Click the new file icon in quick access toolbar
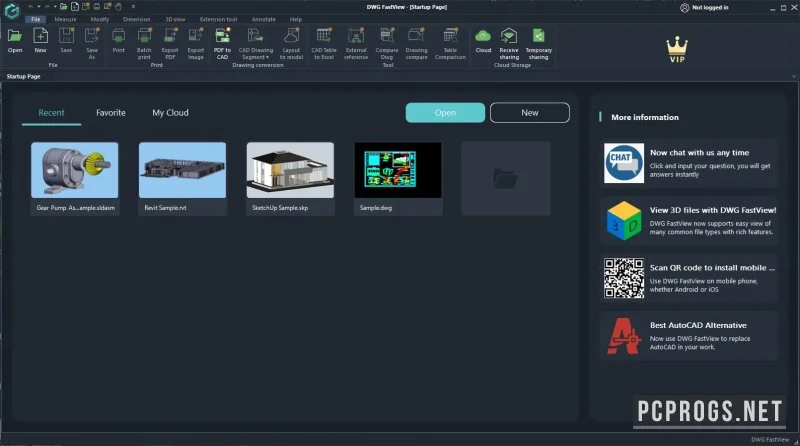 click(x=74, y=7)
